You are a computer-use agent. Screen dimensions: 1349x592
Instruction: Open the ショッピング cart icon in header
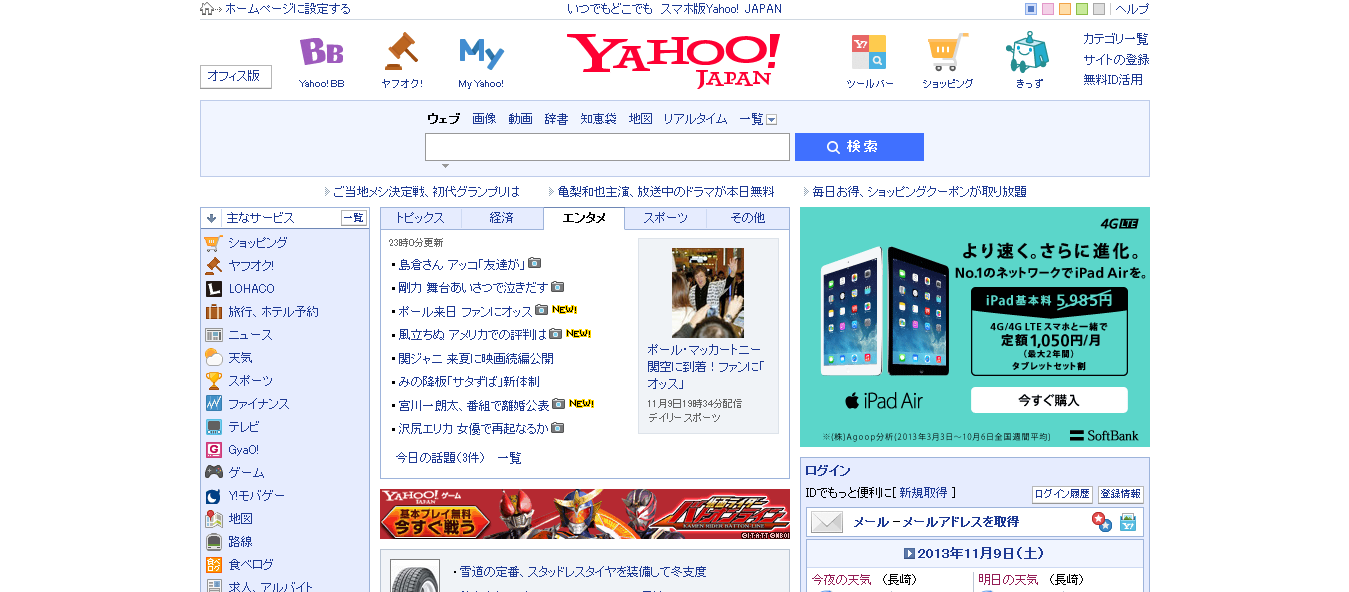coord(947,52)
